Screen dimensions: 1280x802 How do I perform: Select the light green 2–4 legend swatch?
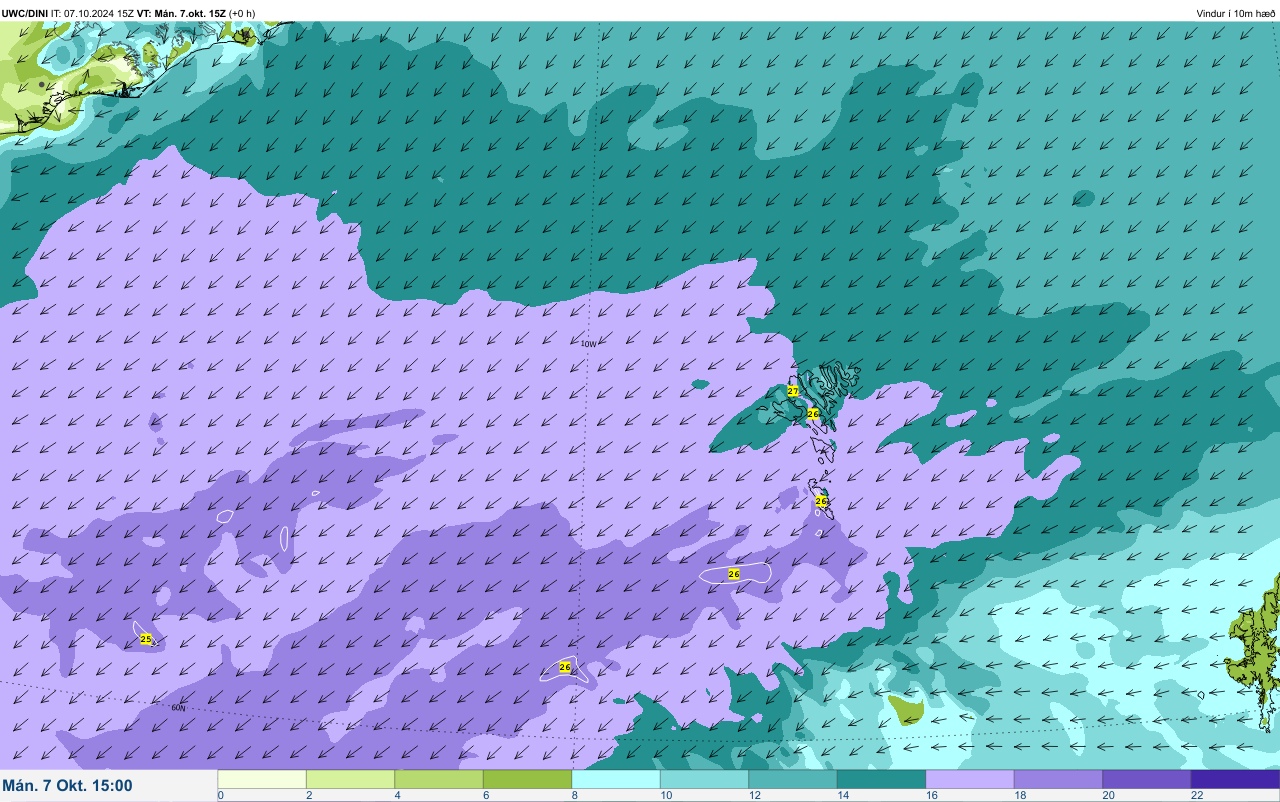tap(350, 779)
